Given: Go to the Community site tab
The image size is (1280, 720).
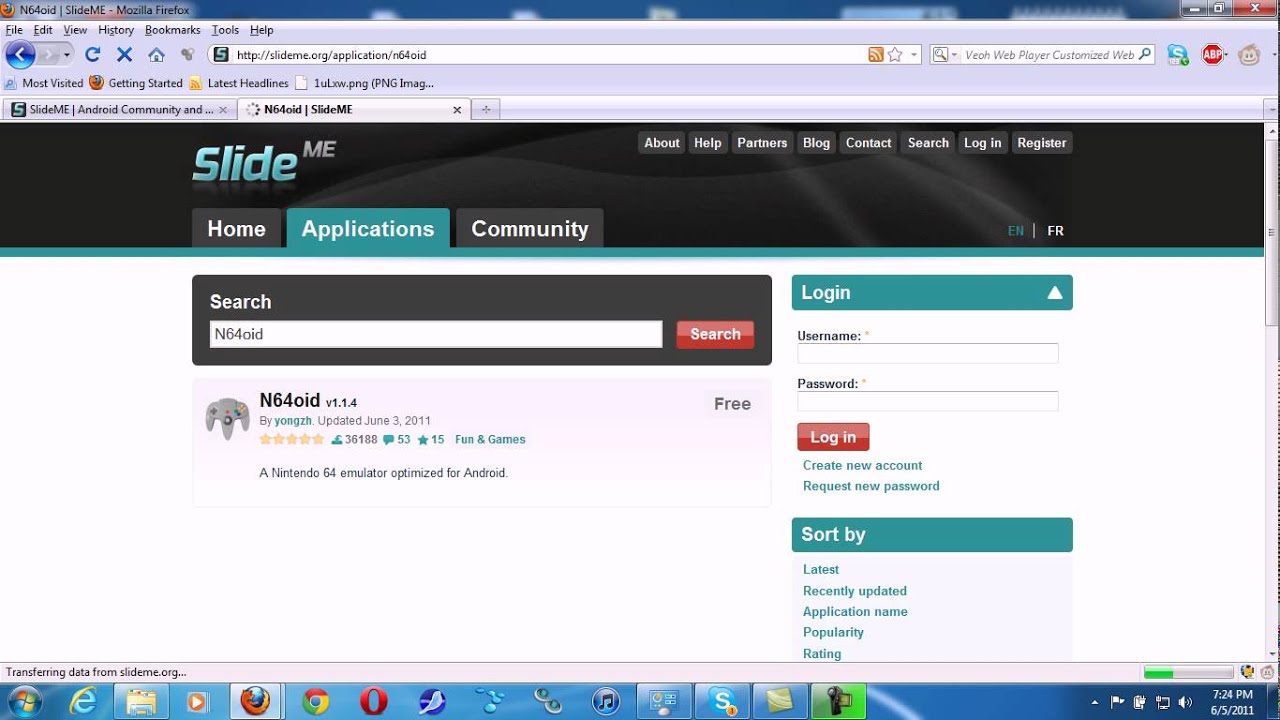Looking at the screenshot, I should [x=530, y=228].
